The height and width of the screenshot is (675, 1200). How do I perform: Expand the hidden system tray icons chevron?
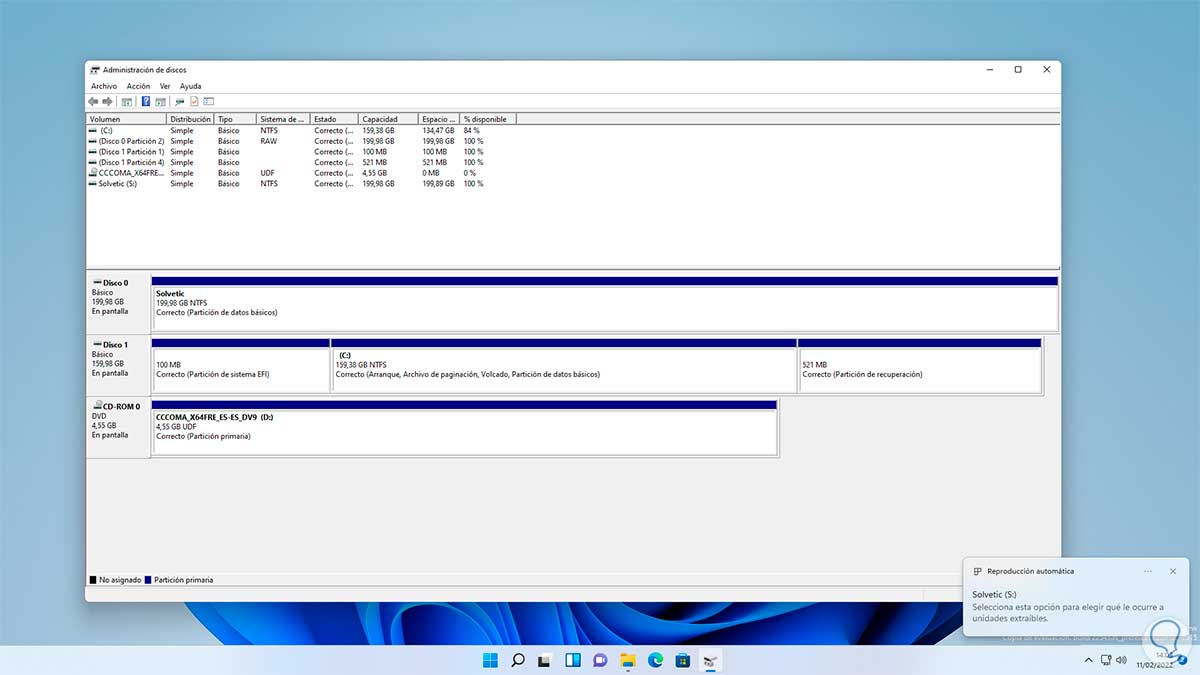tap(1088, 660)
